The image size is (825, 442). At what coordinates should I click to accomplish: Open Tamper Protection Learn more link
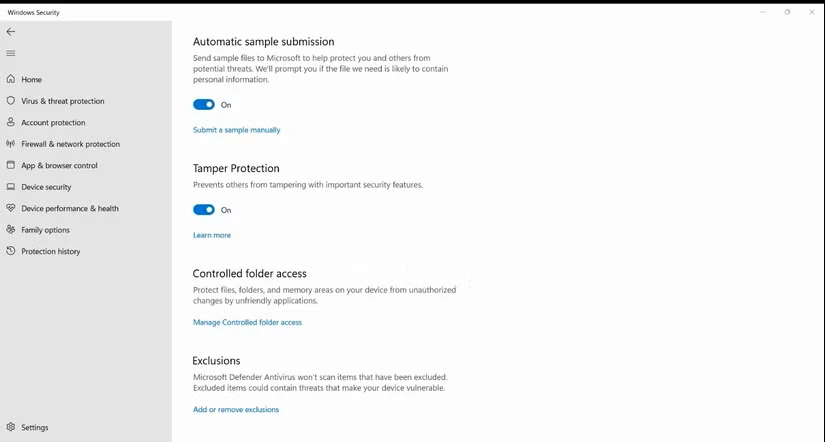pos(212,235)
